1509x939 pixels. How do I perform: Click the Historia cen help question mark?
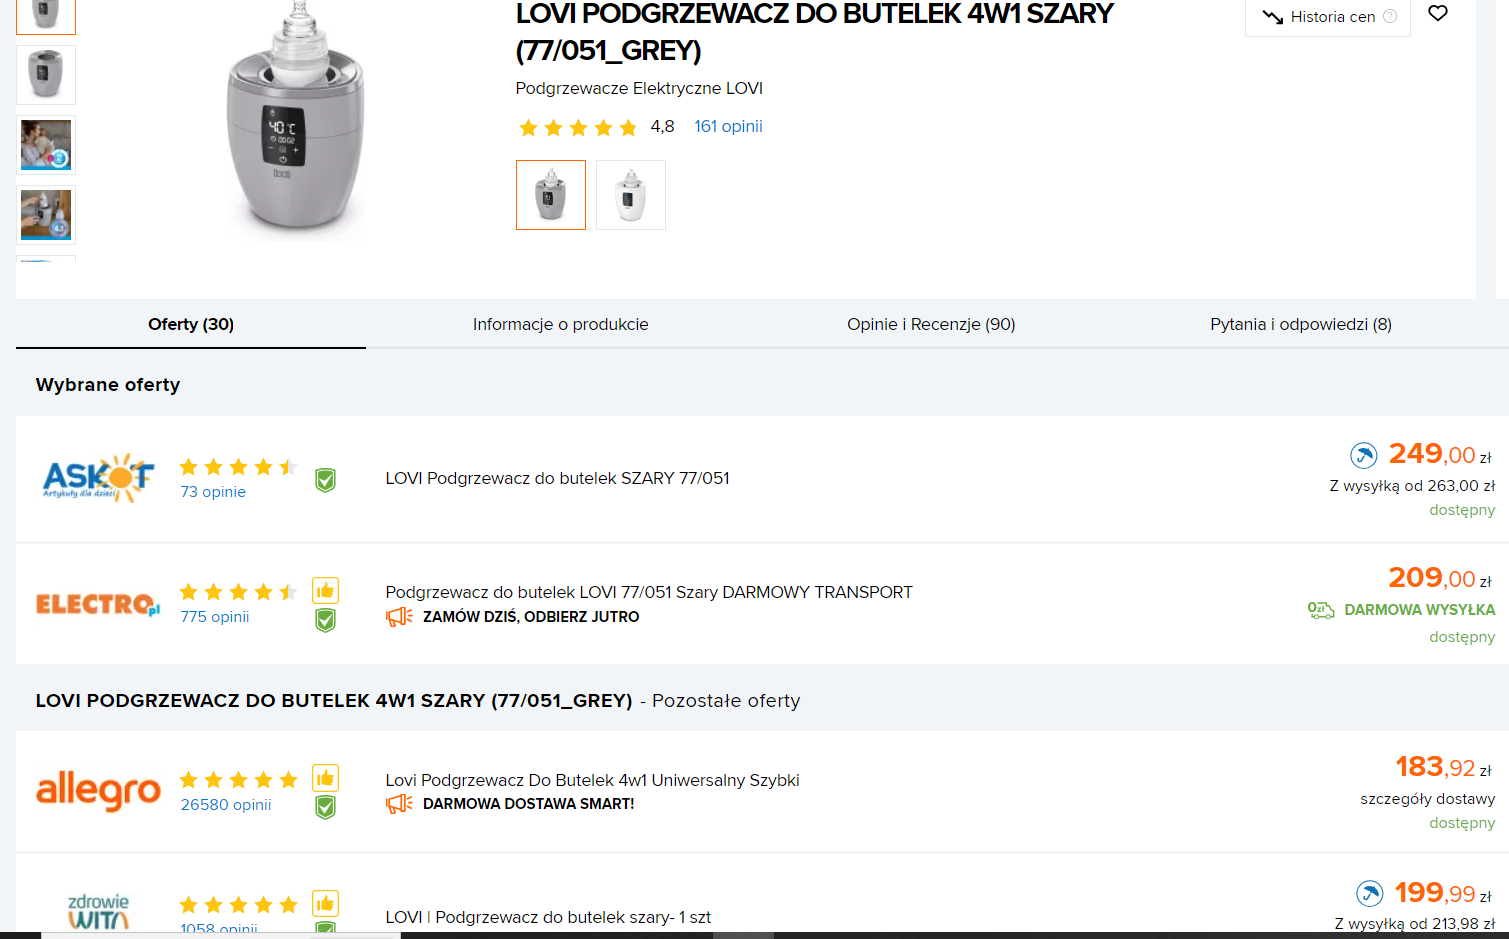[1390, 17]
